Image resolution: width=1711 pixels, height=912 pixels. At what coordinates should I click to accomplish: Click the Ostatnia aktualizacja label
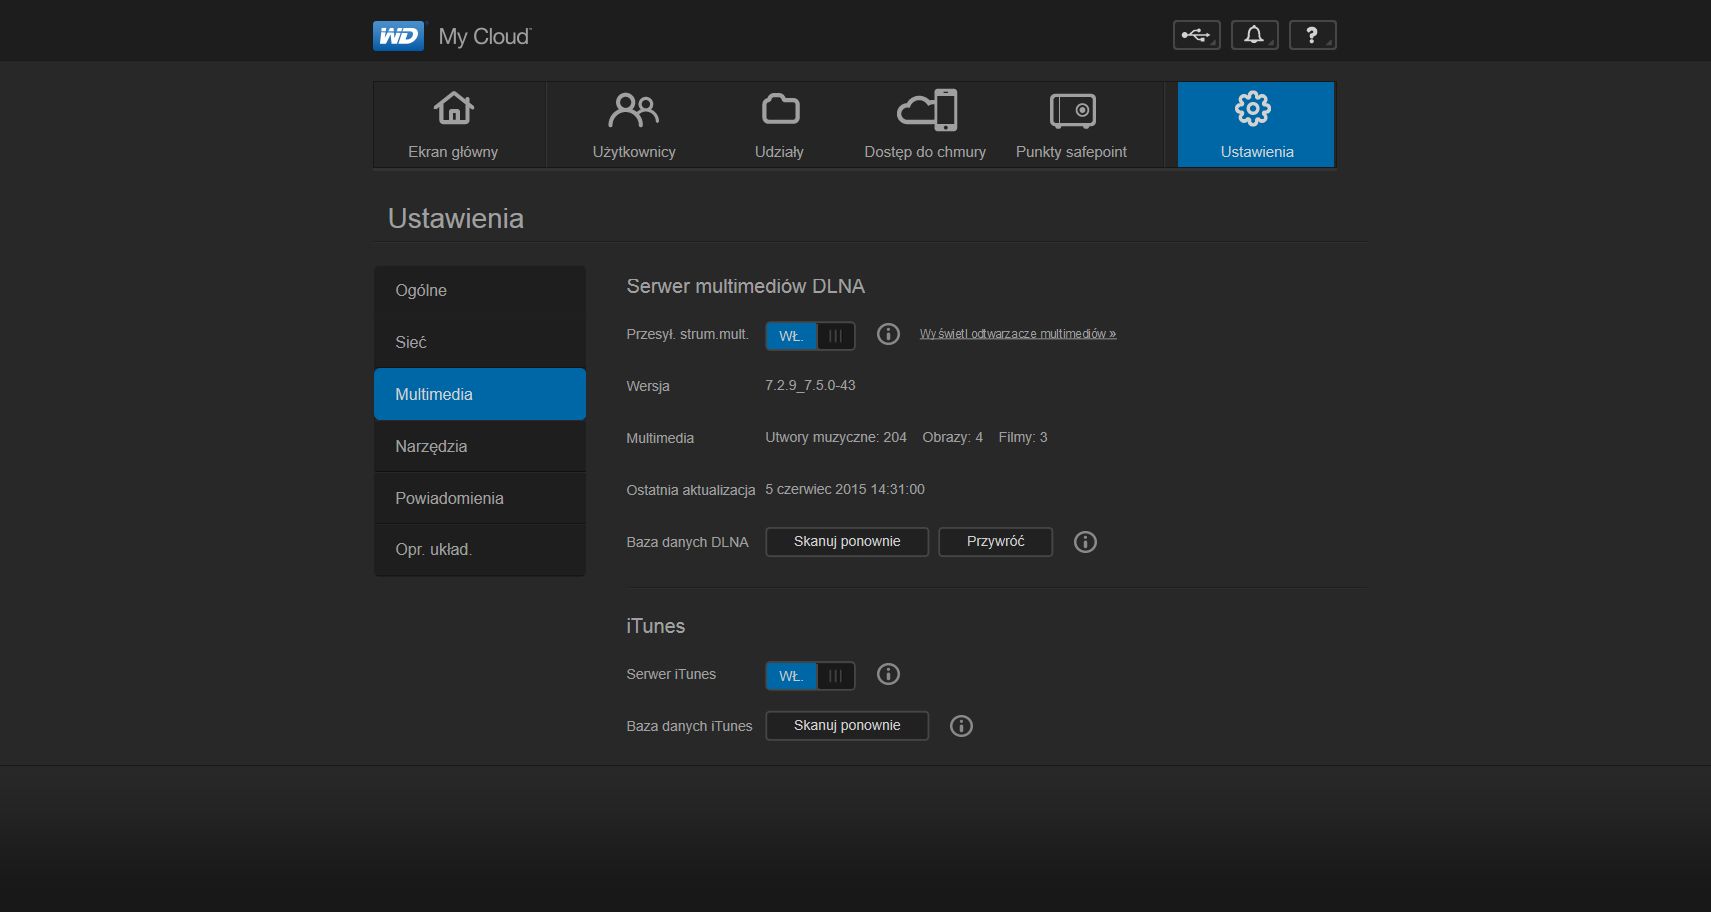coord(690,490)
